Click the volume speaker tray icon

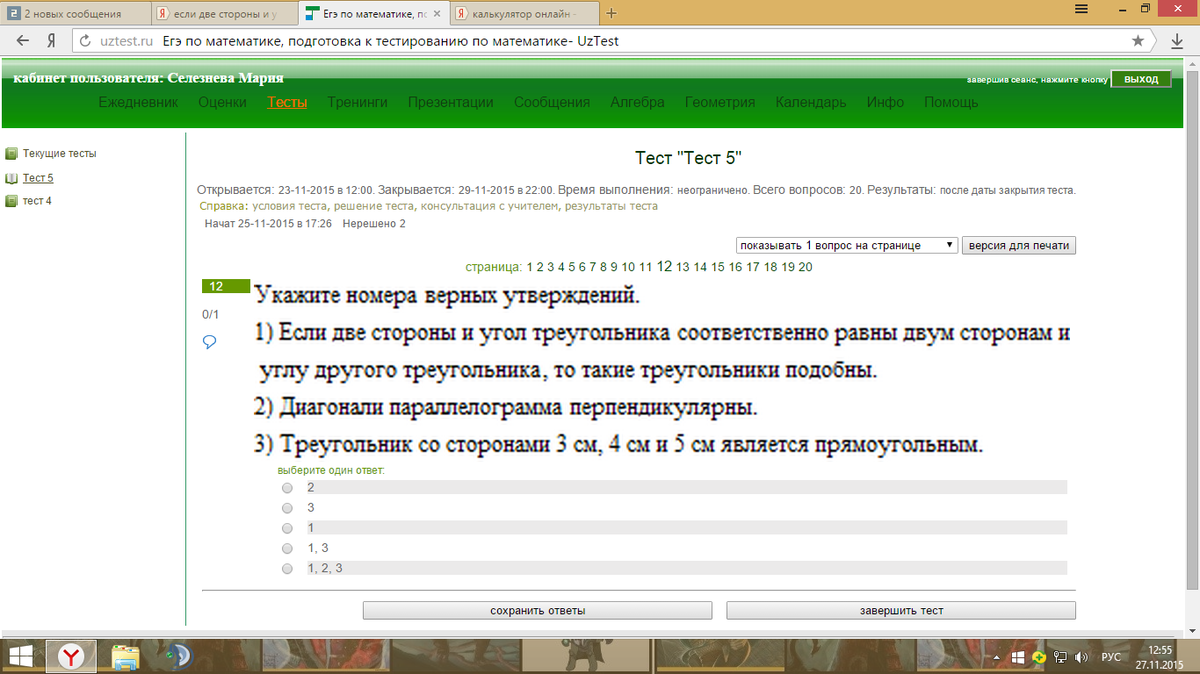(1080, 657)
